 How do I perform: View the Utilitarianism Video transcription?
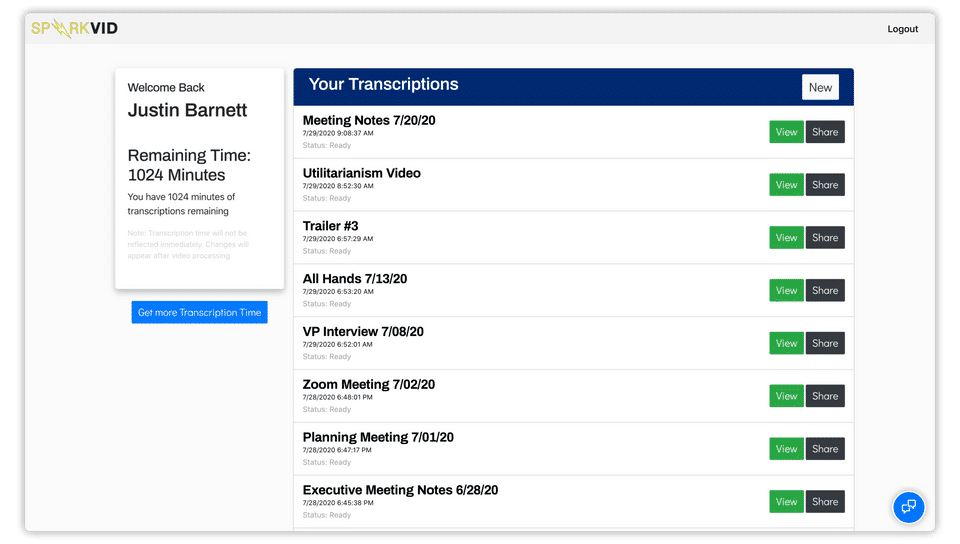pos(786,185)
